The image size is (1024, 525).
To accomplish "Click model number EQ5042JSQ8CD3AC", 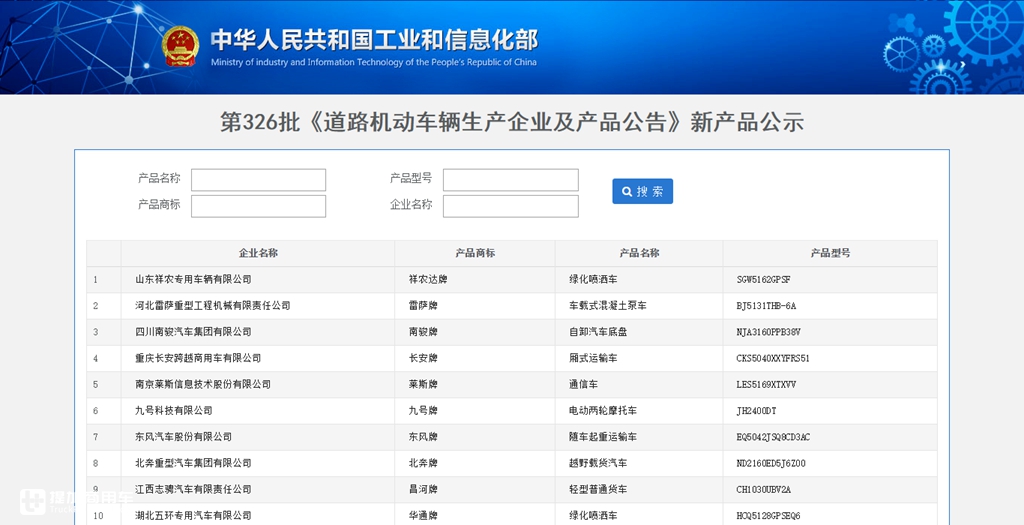I will pyautogui.click(x=773, y=437).
